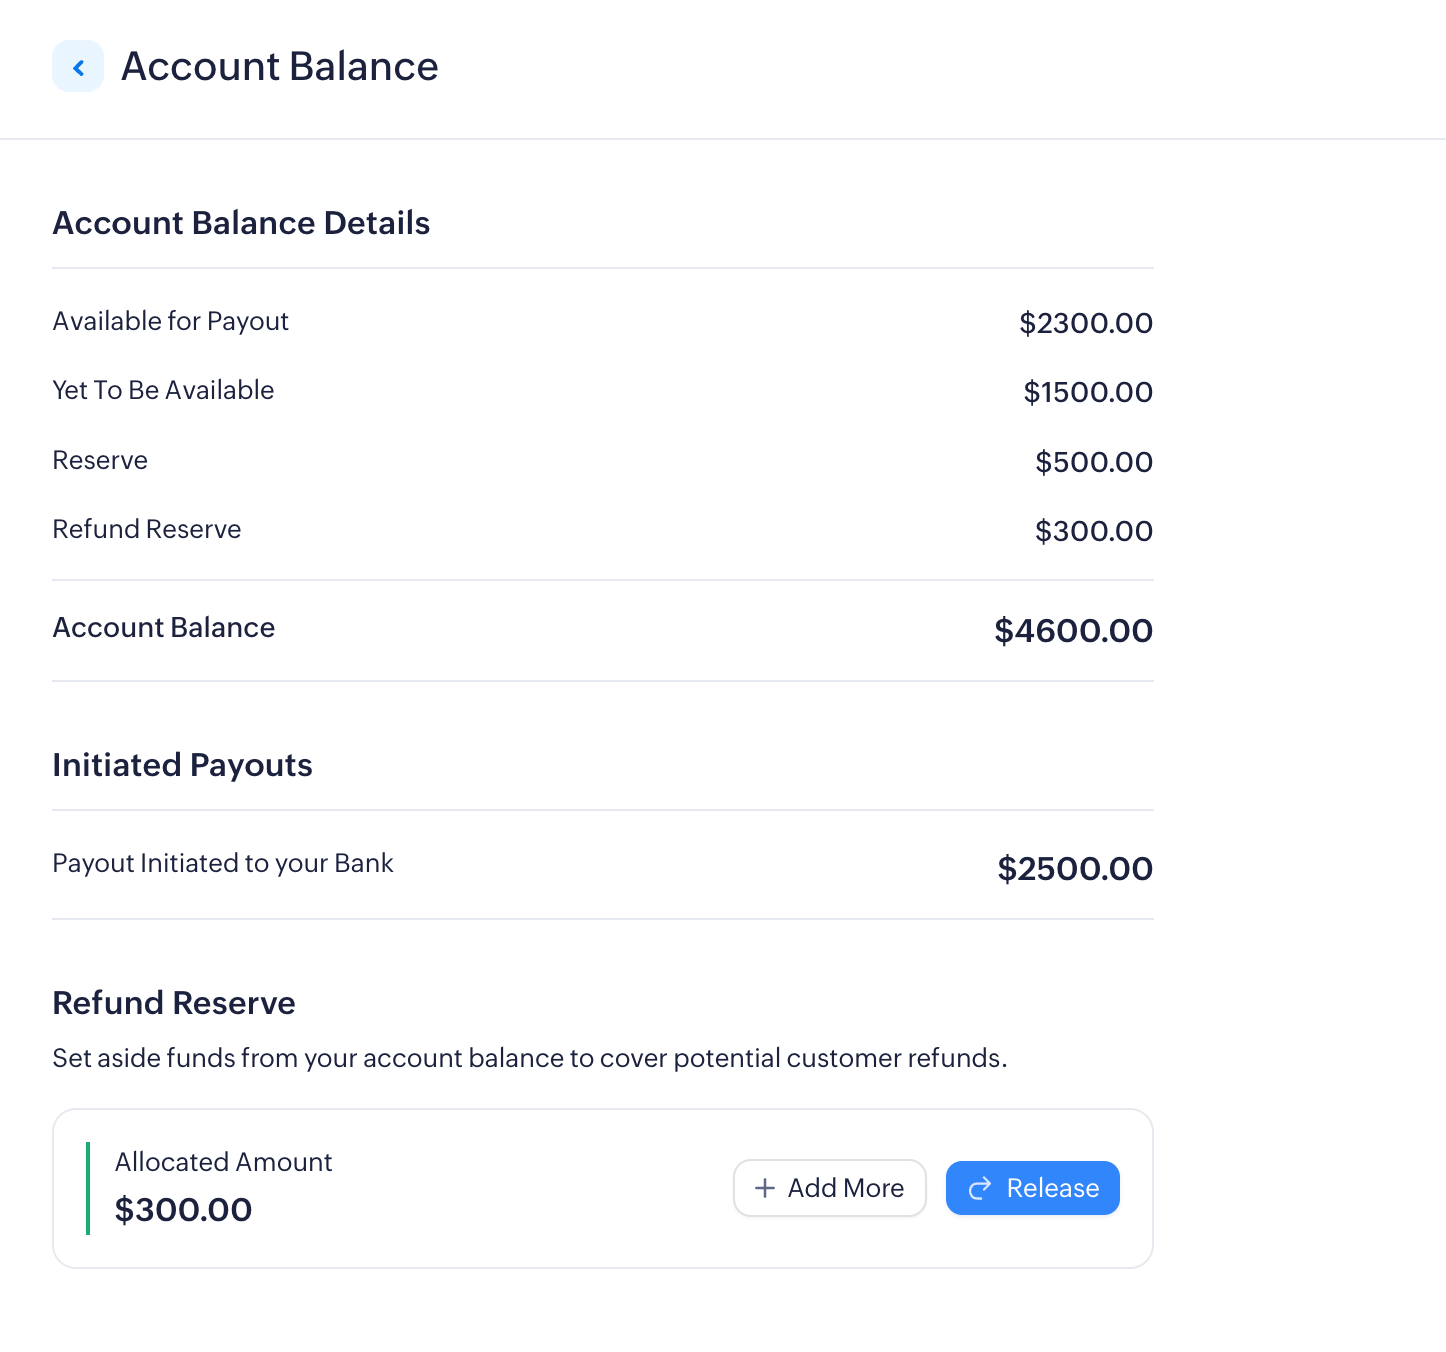Screen dimensions: 1446x1352
Task: Click the Refund Reserve section heading
Action: 174,1003
